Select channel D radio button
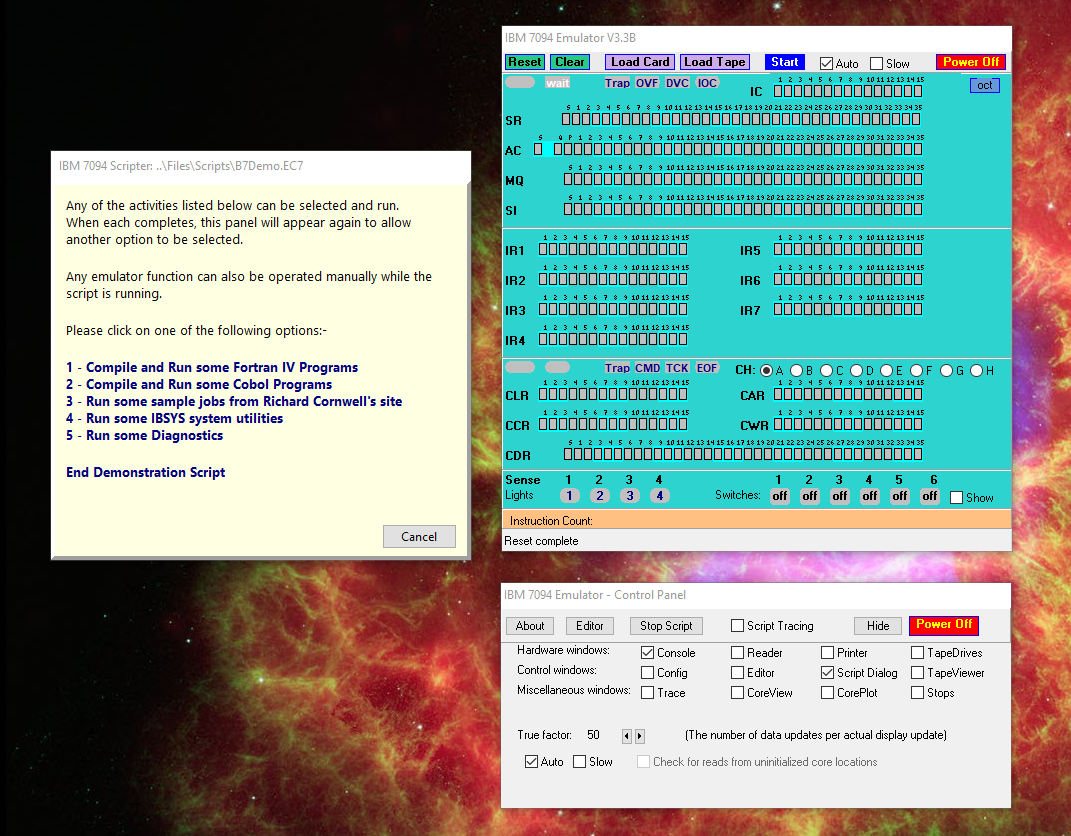 [x=857, y=371]
